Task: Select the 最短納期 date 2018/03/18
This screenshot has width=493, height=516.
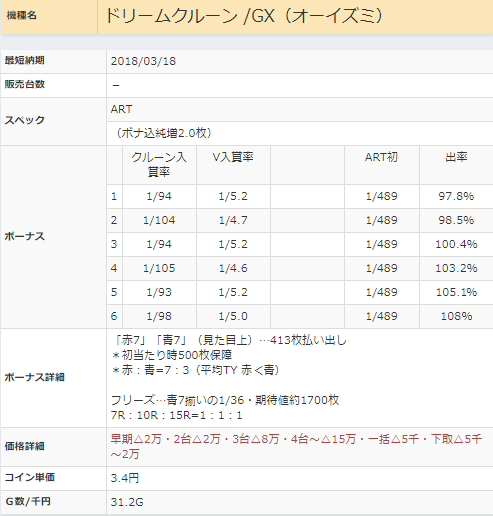Action: click(143, 61)
